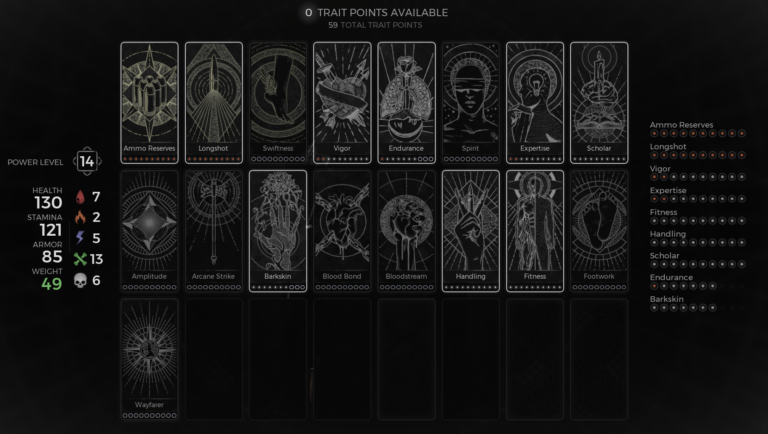This screenshot has height=434, width=768.
Task: Pick the Fitness trait card
Action: [x=535, y=231]
